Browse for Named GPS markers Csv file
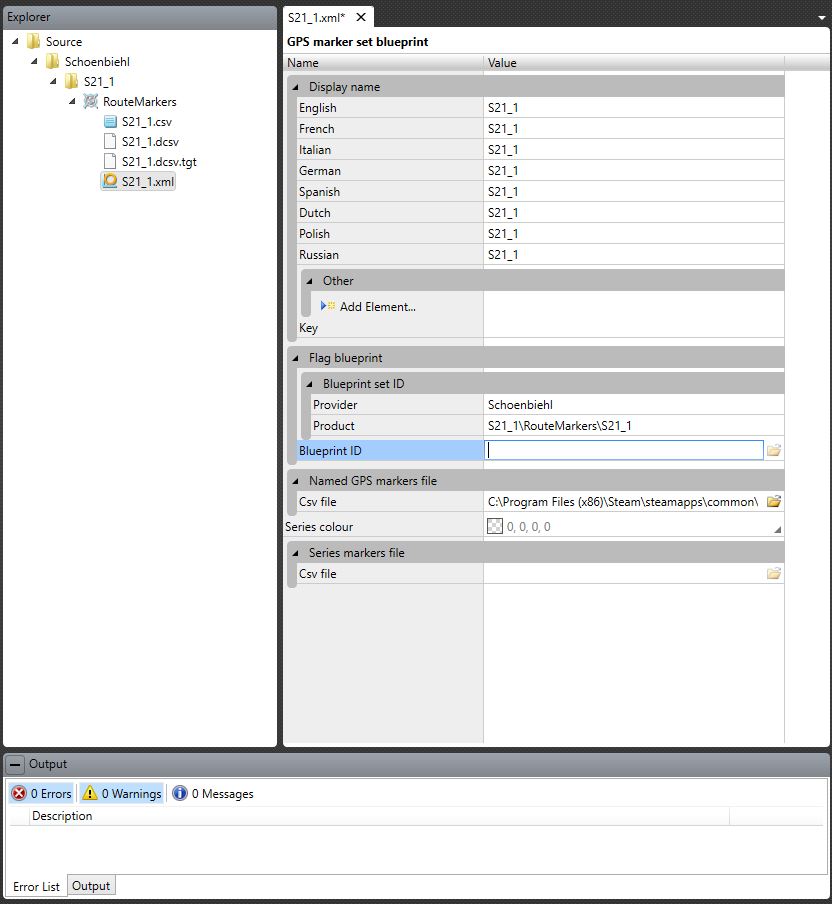 (x=774, y=502)
